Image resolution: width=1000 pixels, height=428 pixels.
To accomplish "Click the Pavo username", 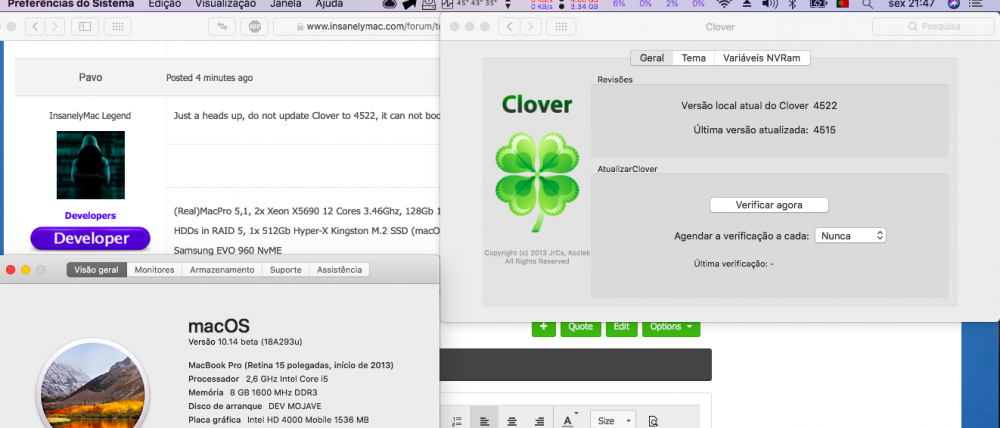I will point(91,77).
